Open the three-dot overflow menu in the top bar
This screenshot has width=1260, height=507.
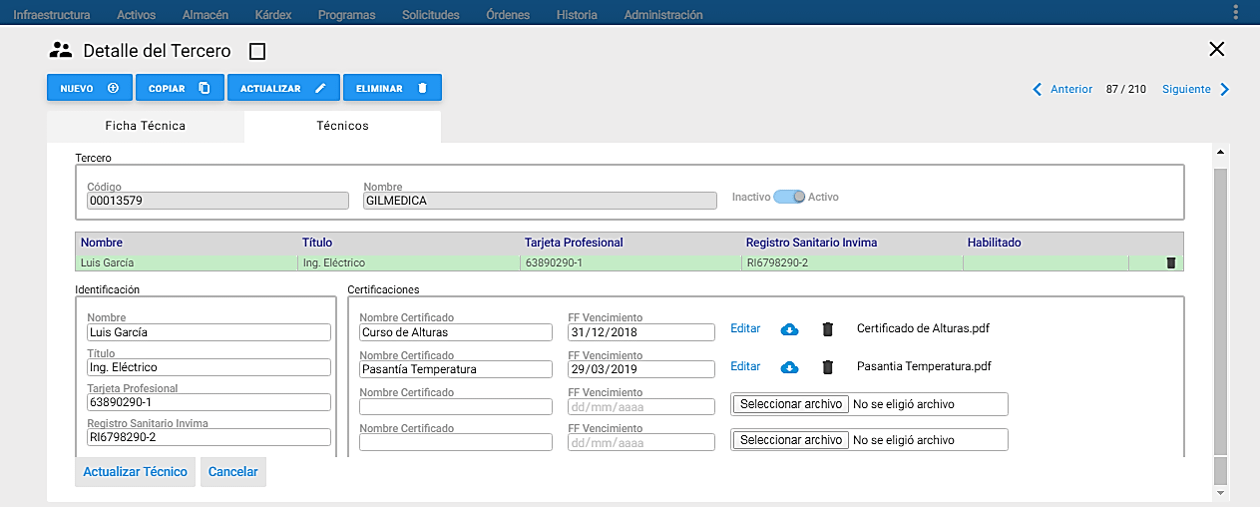(x=1237, y=11)
